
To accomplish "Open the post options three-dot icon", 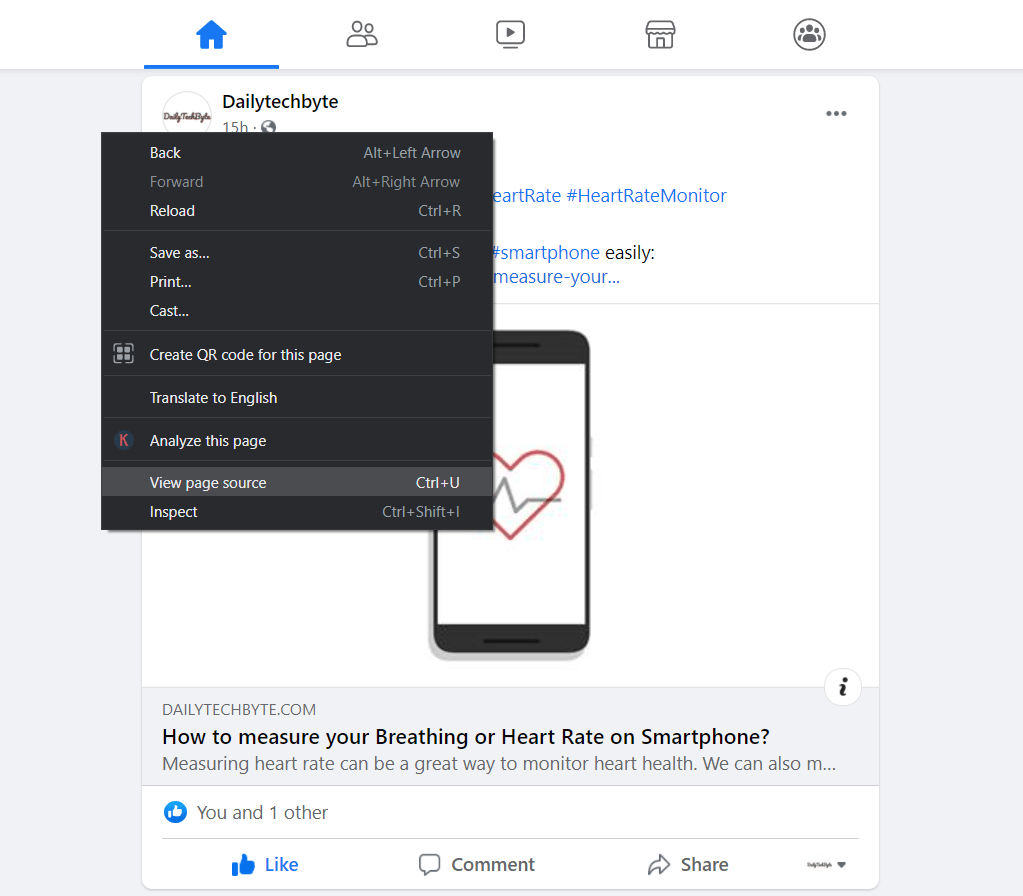I will pyautogui.click(x=836, y=113).
